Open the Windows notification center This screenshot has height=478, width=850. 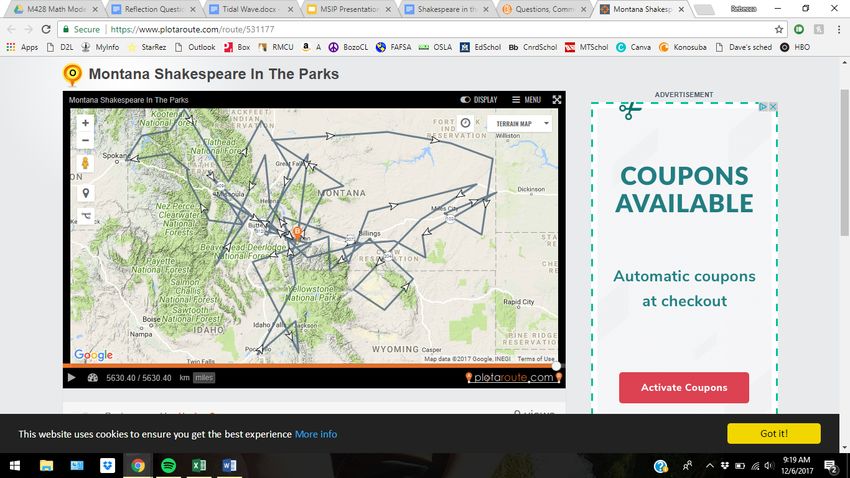[831, 466]
